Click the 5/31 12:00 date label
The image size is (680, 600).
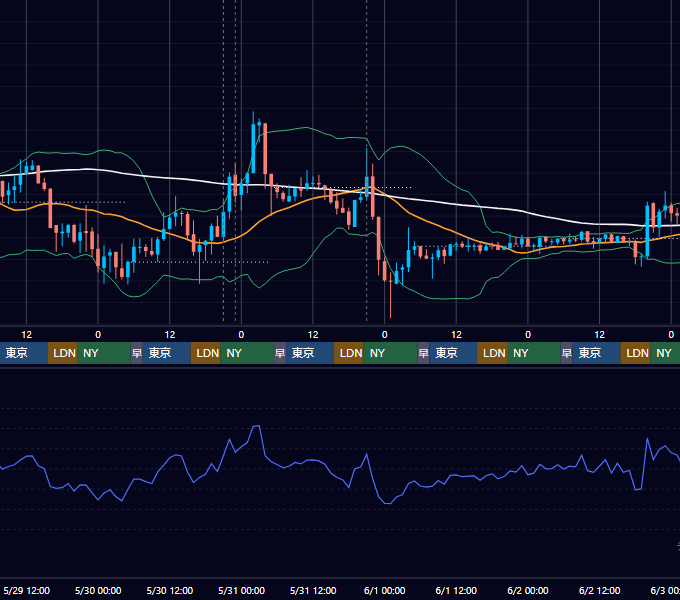click(x=313, y=590)
